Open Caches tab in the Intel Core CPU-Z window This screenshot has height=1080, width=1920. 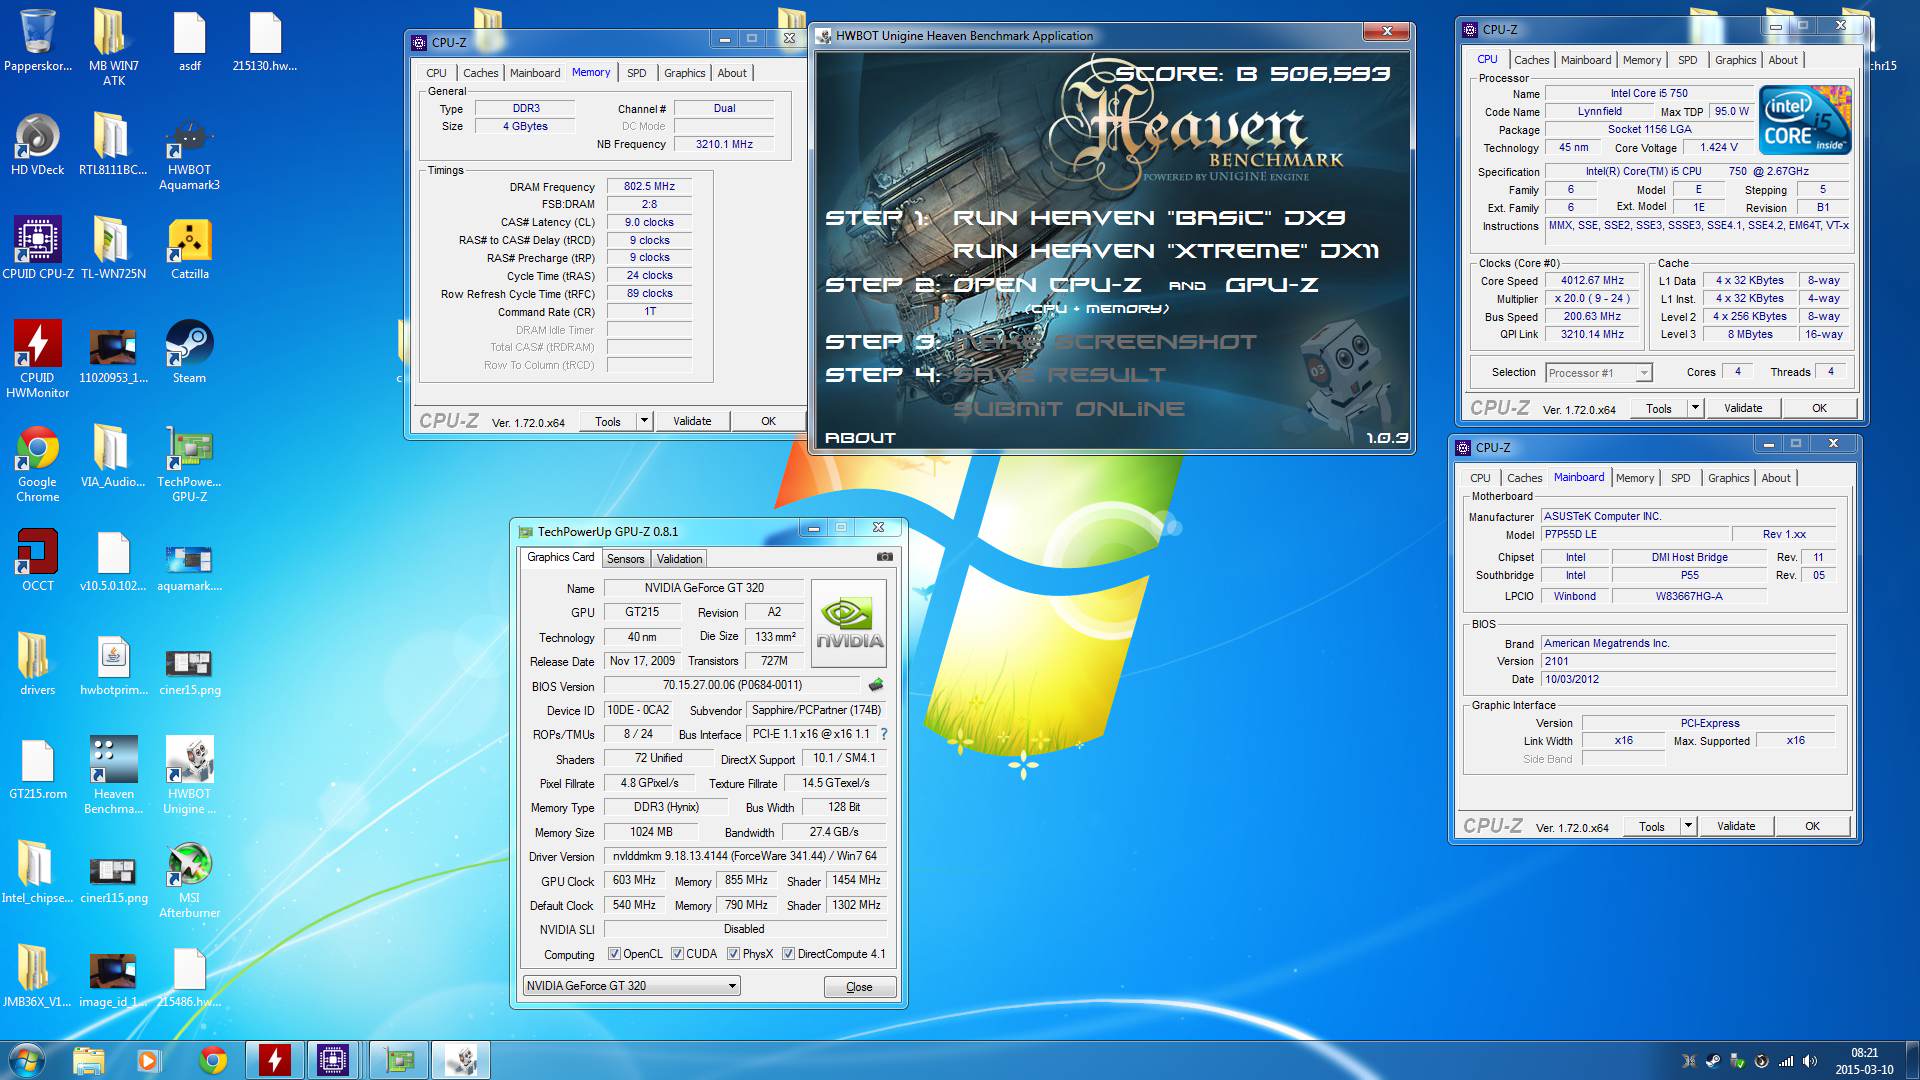(x=1530, y=60)
